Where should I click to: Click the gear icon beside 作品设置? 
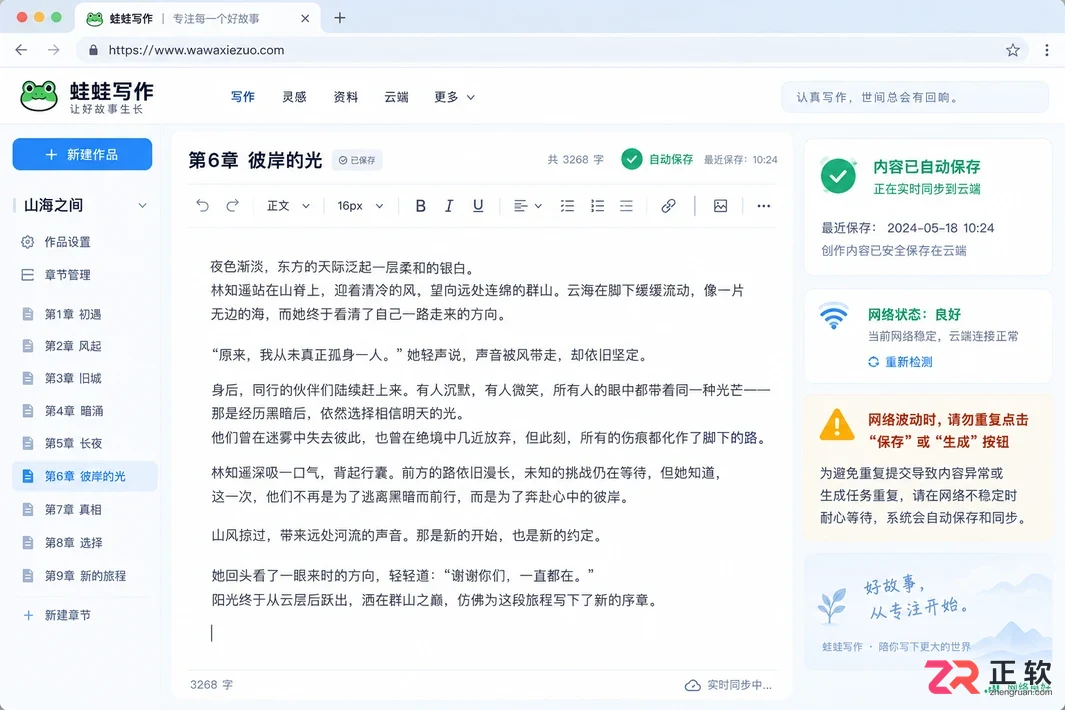click(x=28, y=242)
